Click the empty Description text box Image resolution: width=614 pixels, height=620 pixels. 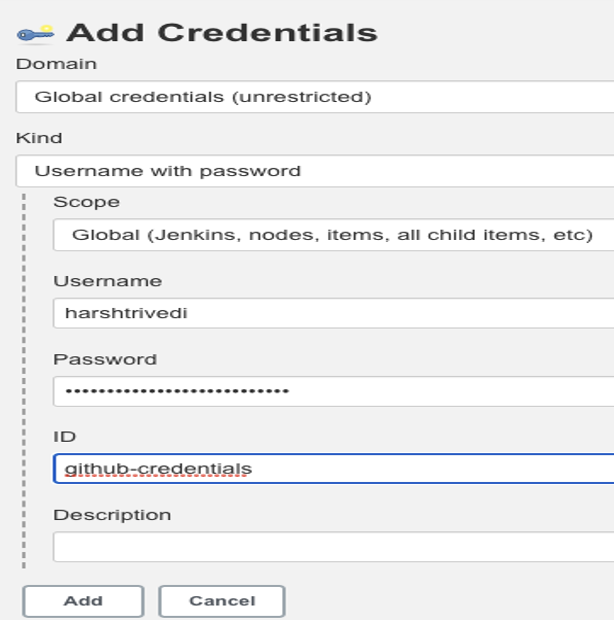pos(334,546)
